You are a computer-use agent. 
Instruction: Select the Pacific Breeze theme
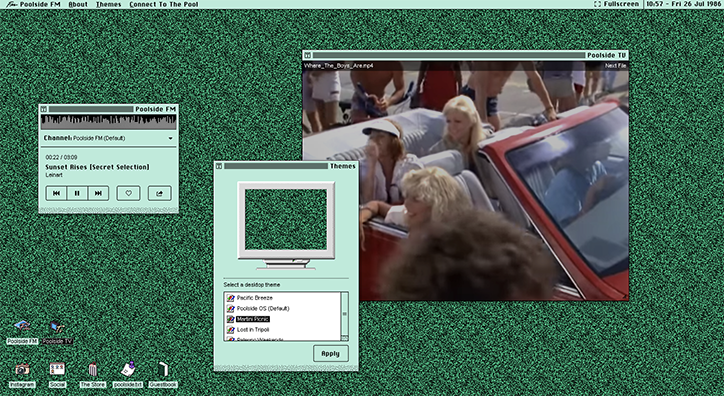tap(255, 298)
